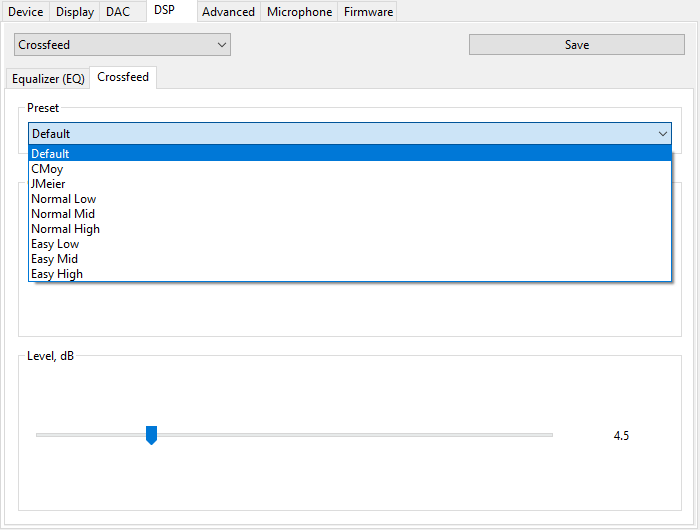This screenshot has width=700, height=530.
Task: Click the Save button
Action: (576, 45)
